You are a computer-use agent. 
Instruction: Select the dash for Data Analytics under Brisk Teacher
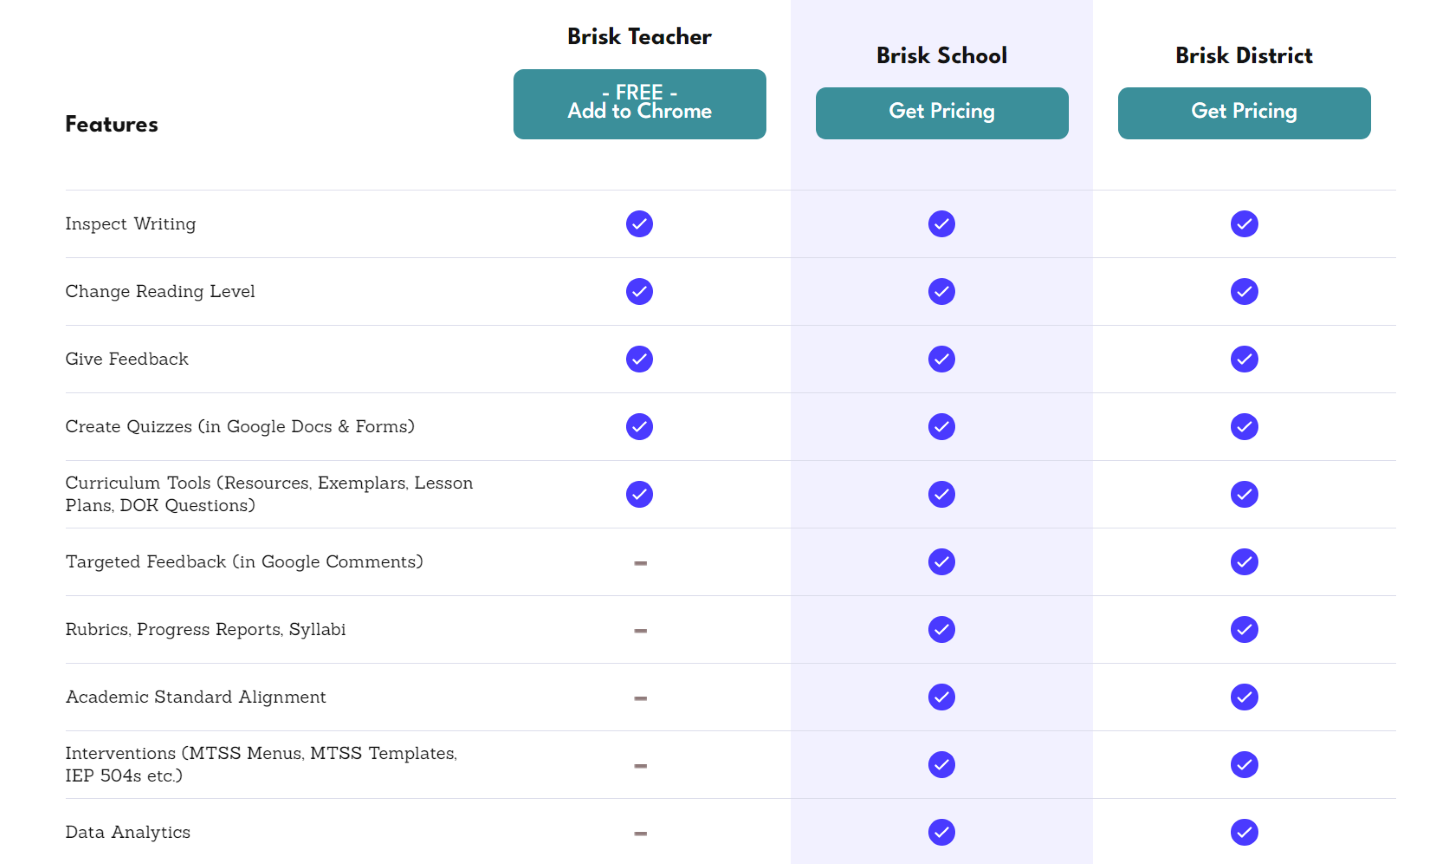[639, 831]
